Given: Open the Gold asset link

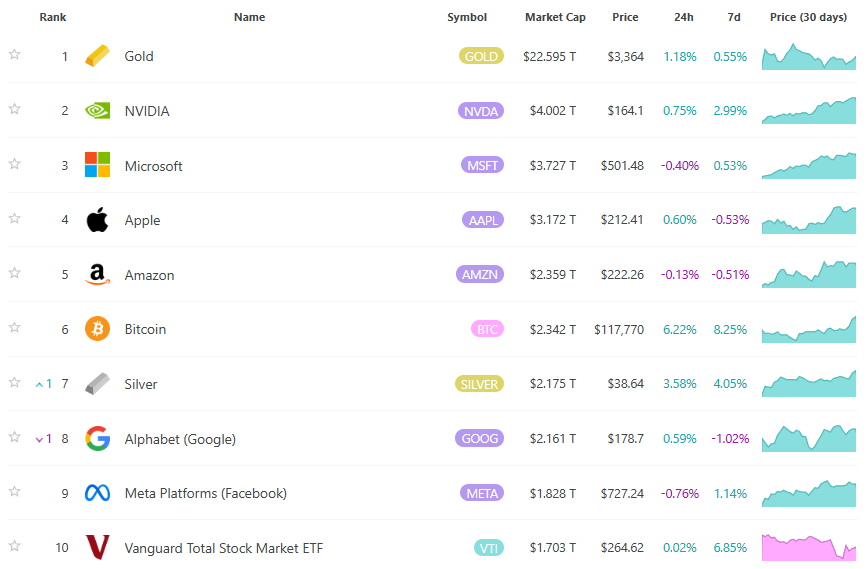Looking at the screenshot, I should [139, 56].
